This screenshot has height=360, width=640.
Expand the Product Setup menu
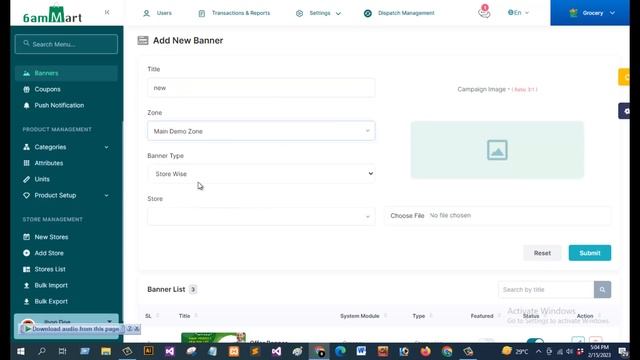click(x=67, y=196)
